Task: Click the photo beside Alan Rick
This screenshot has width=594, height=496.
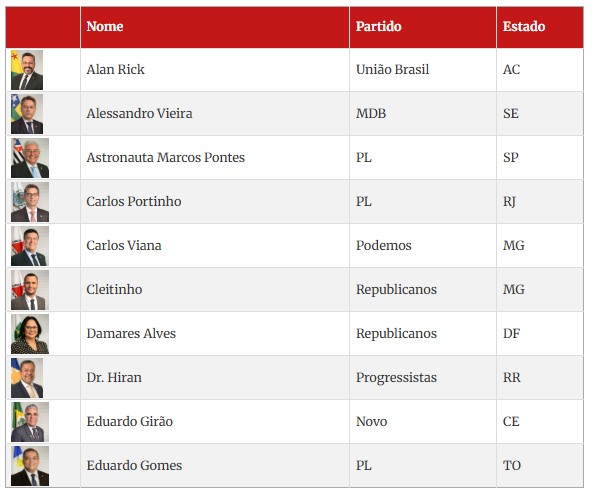Action: point(27,70)
